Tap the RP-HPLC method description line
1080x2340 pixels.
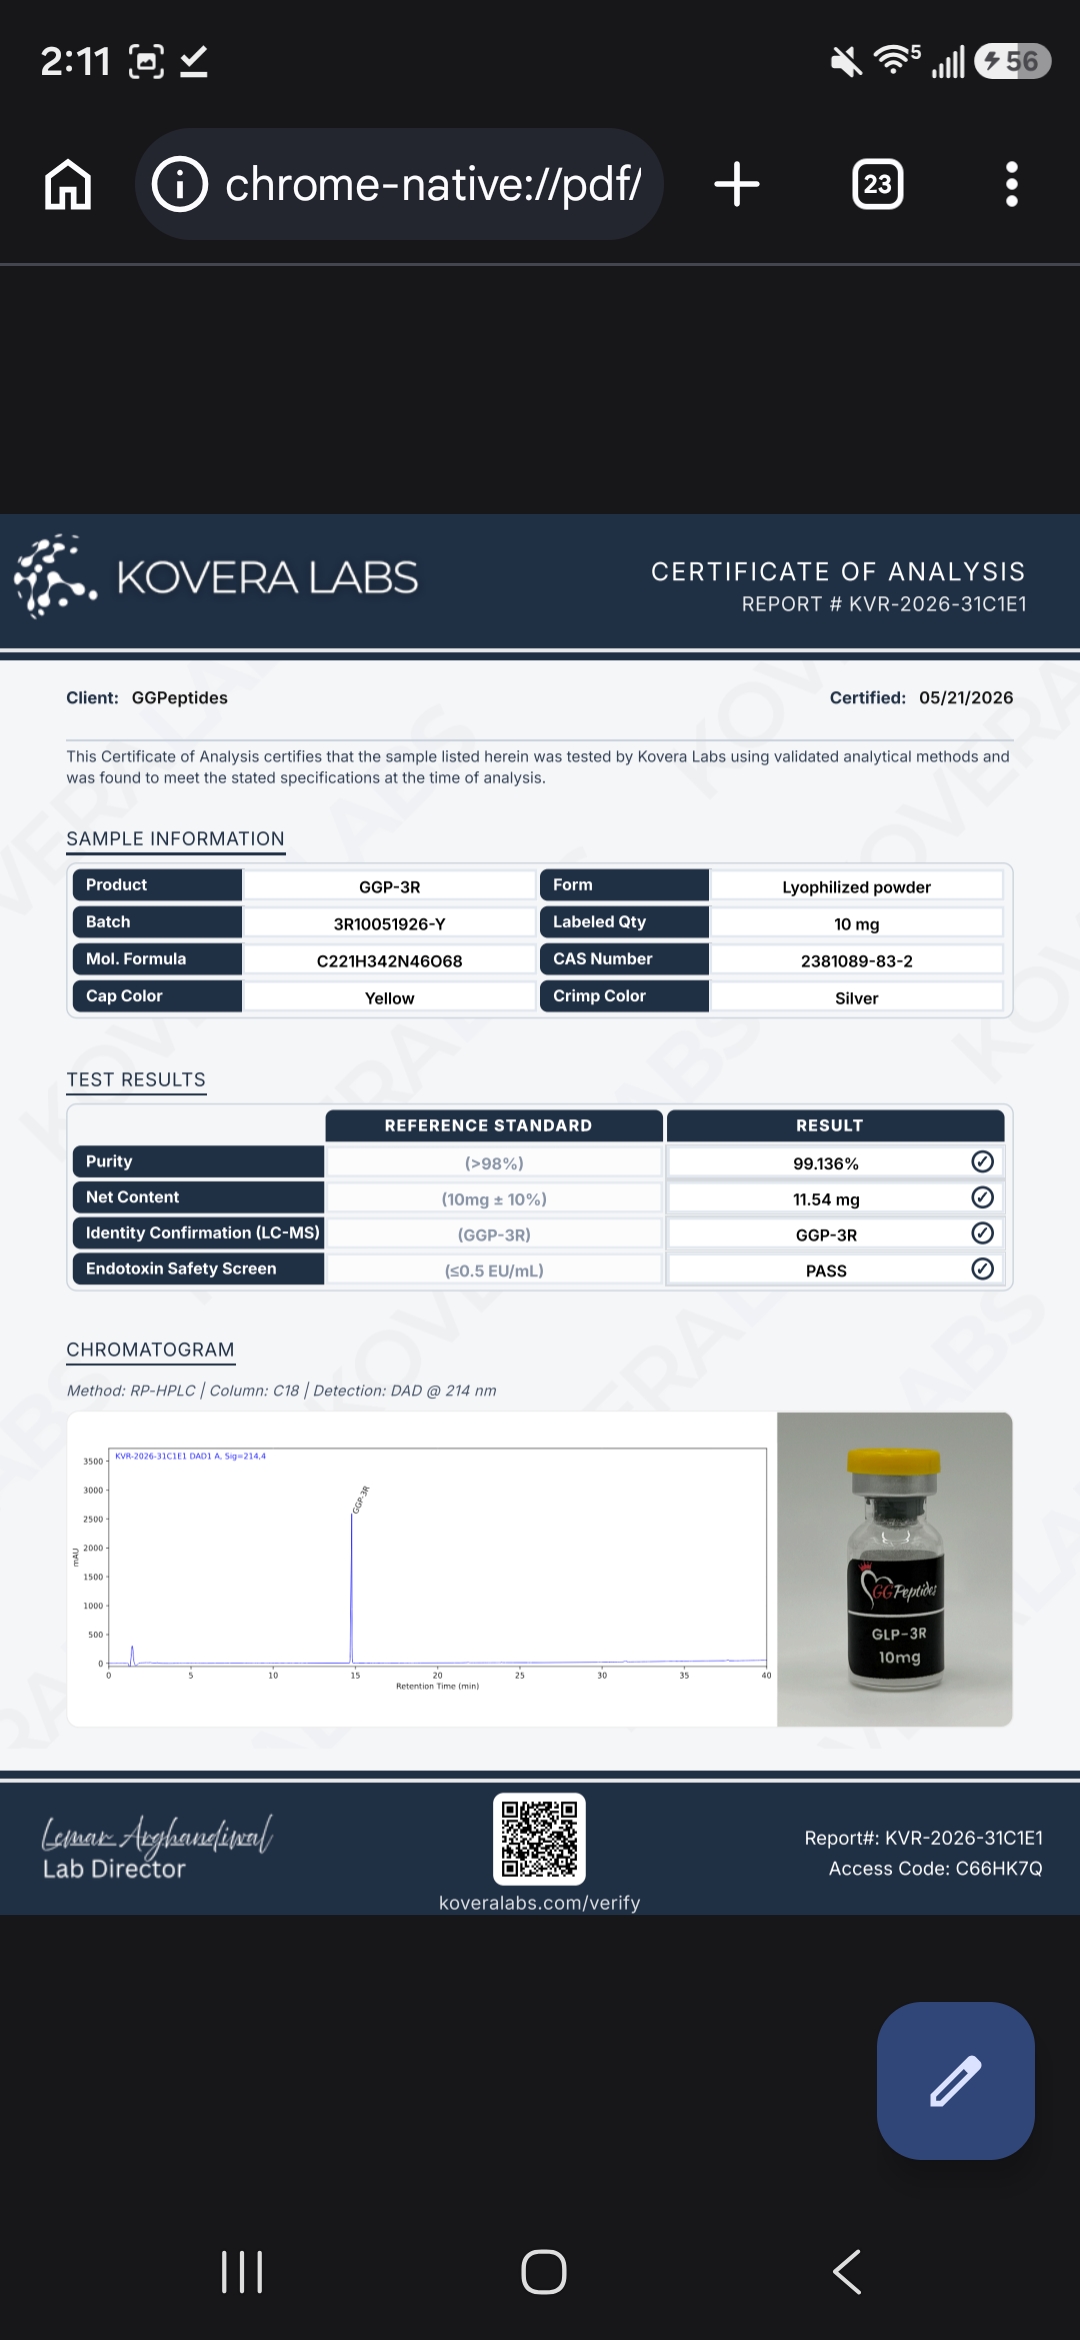[x=281, y=1391]
